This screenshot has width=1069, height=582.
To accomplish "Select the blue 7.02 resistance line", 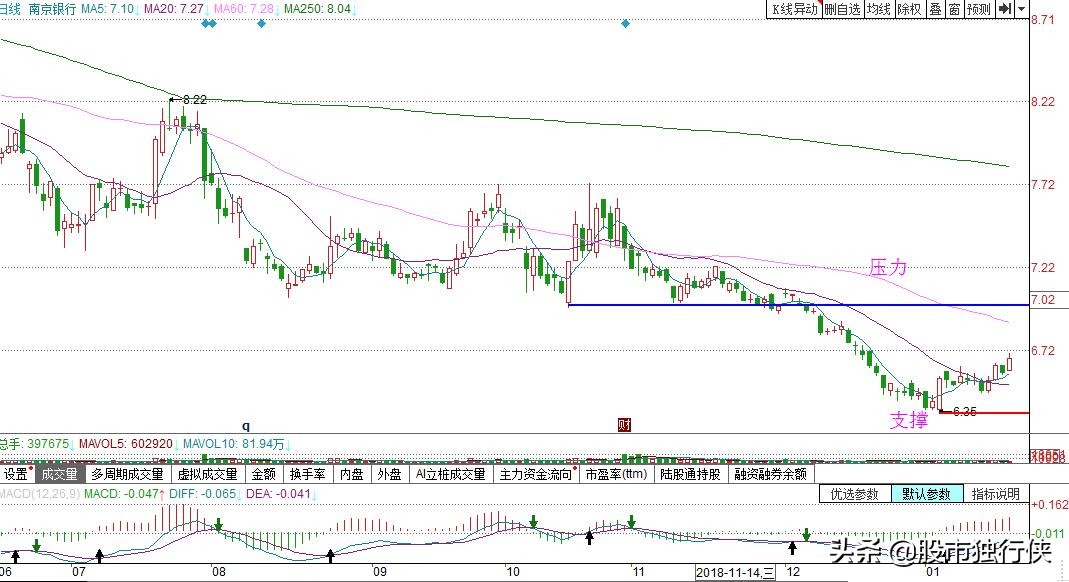I will pyautogui.click(x=798, y=305).
